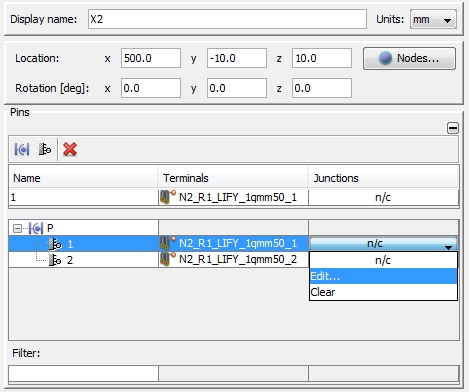469x392 pixels.
Task: Click the Junctions column header
Action: tap(383, 178)
